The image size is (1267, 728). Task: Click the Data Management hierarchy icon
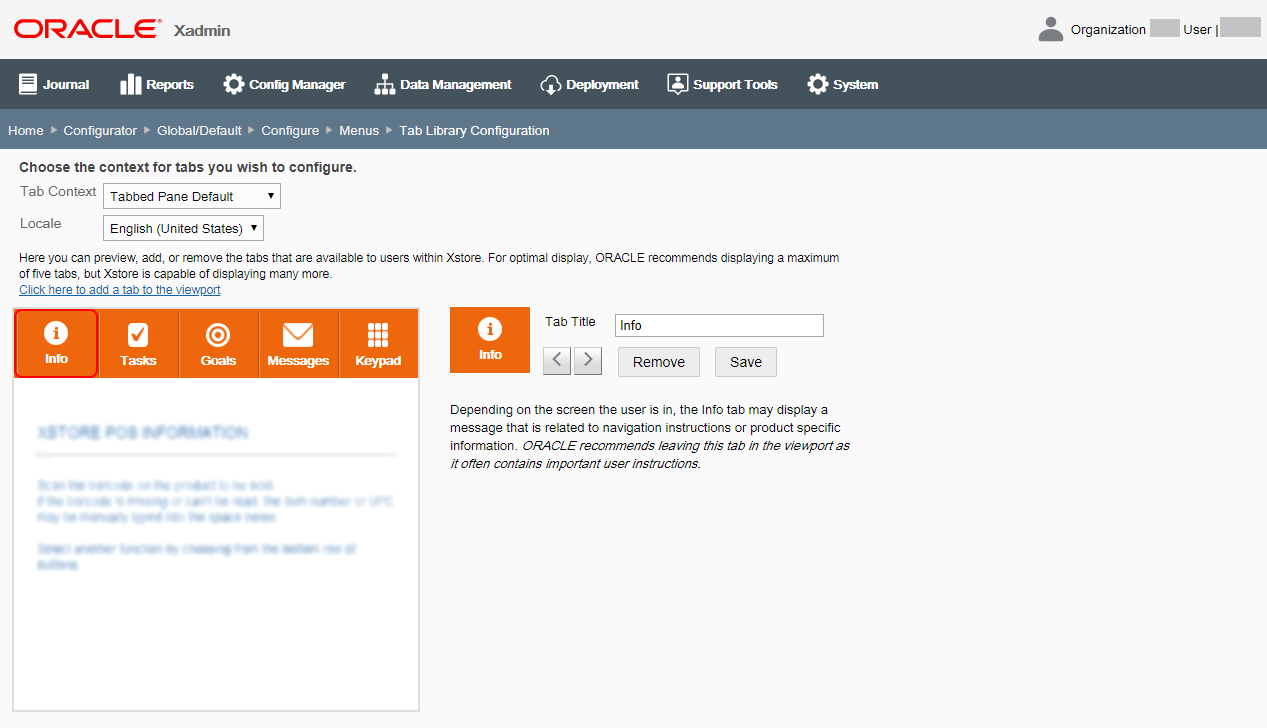coord(385,84)
